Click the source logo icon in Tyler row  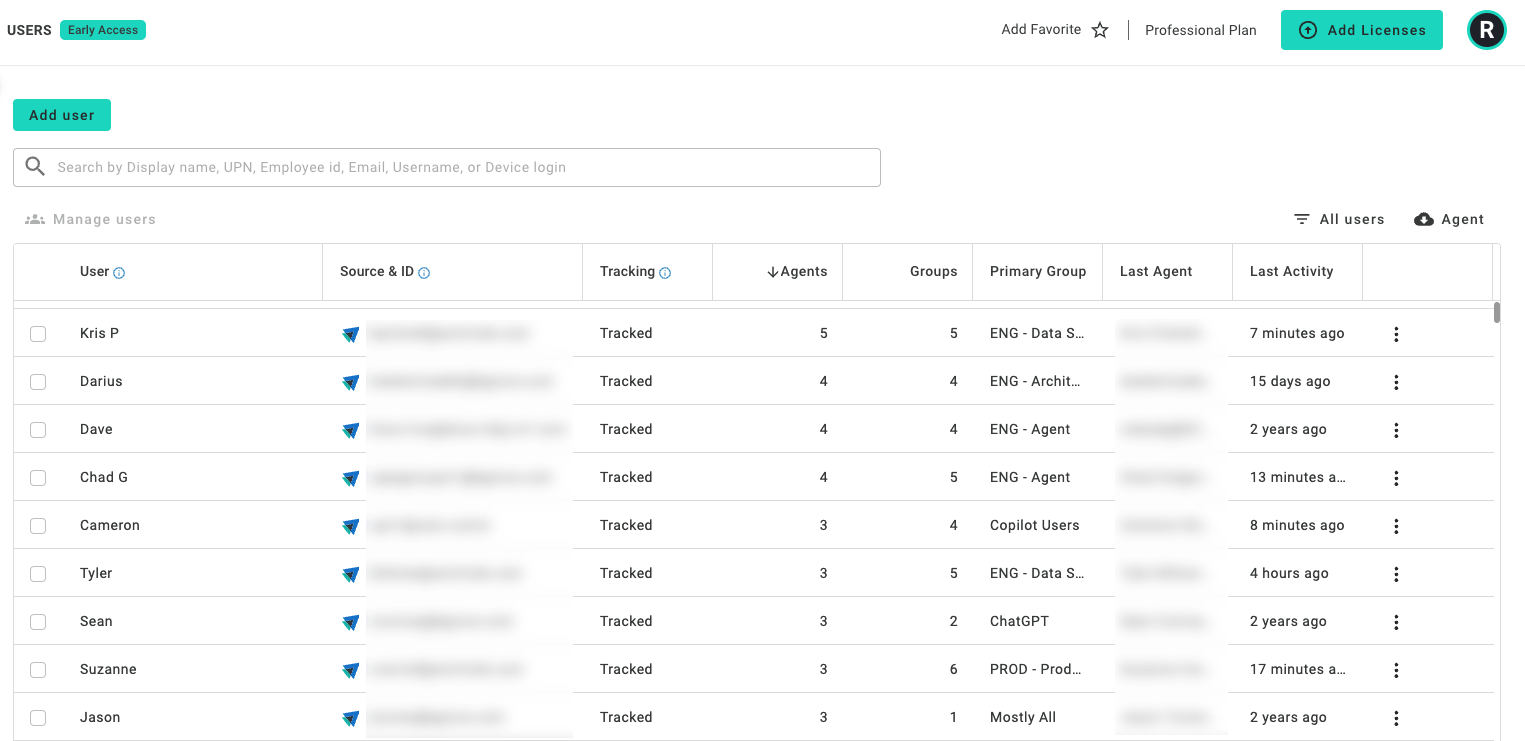[350, 575]
